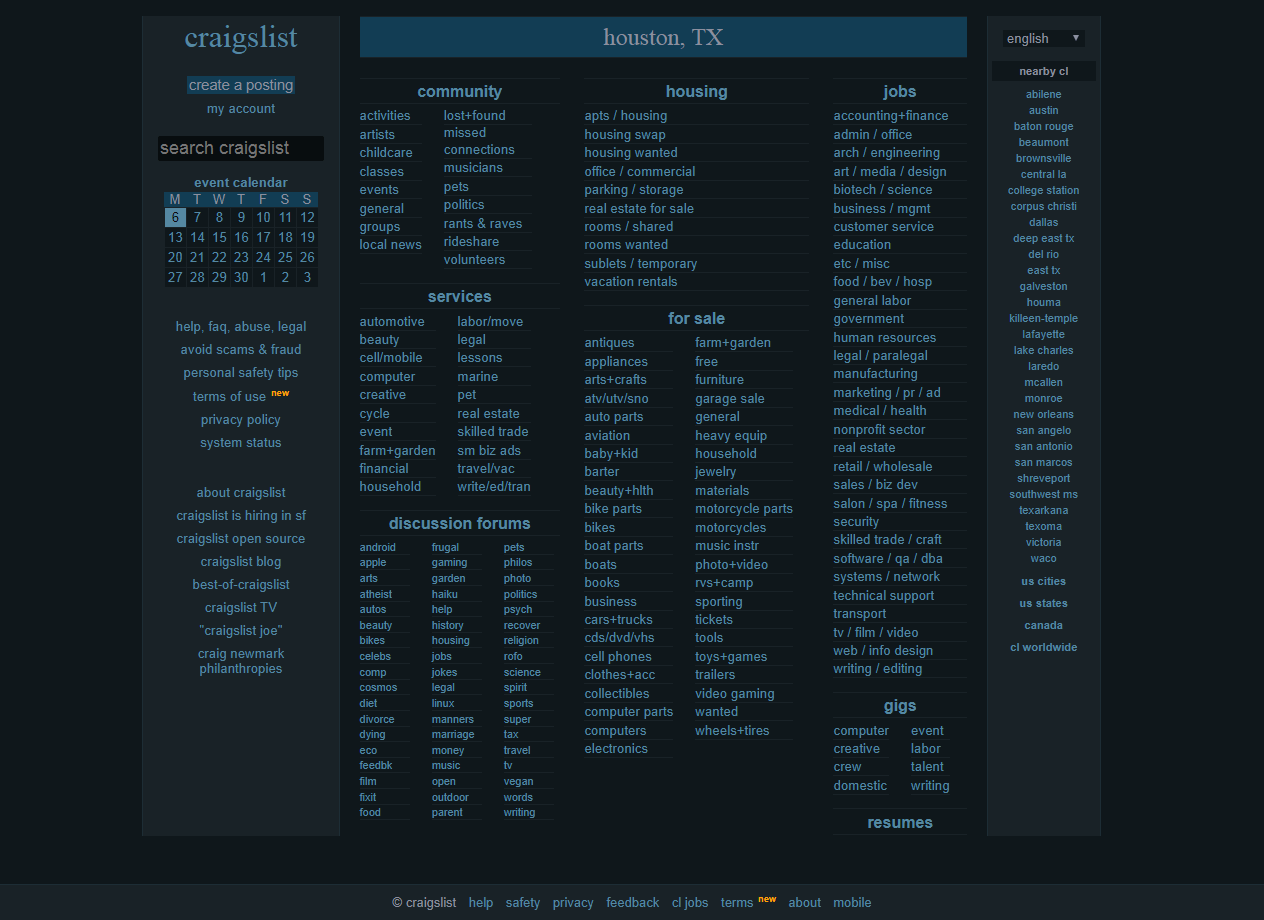
Task: Open the services section heading
Action: 460,296
